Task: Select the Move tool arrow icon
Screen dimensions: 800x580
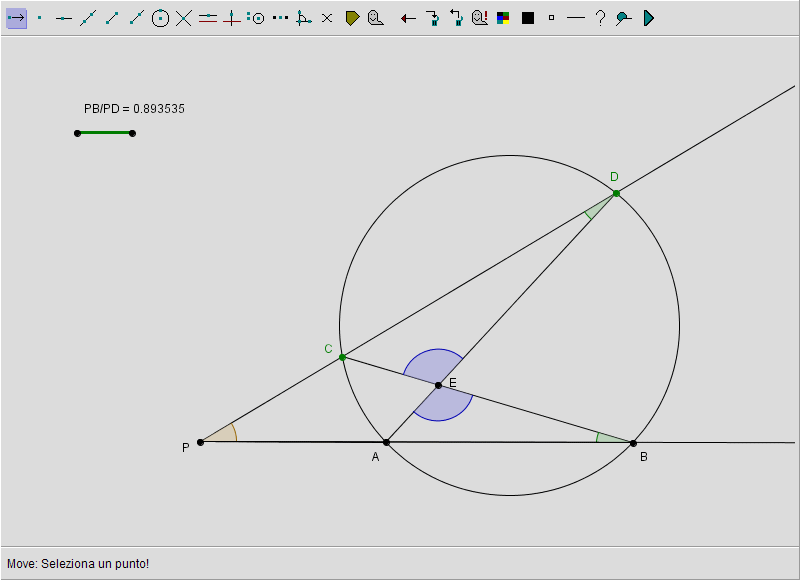Action: point(16,18)
